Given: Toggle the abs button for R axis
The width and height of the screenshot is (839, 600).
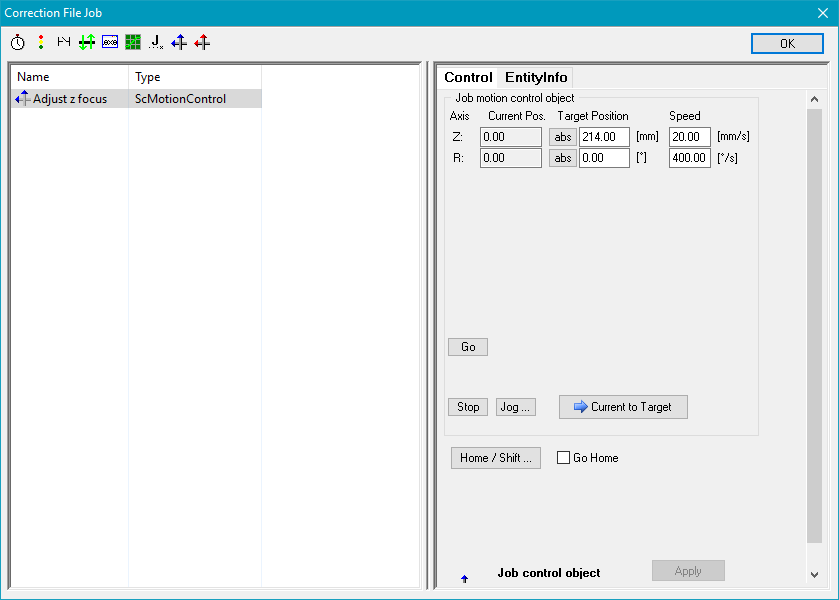Looking at the screenshot, I should coord(563,158).
